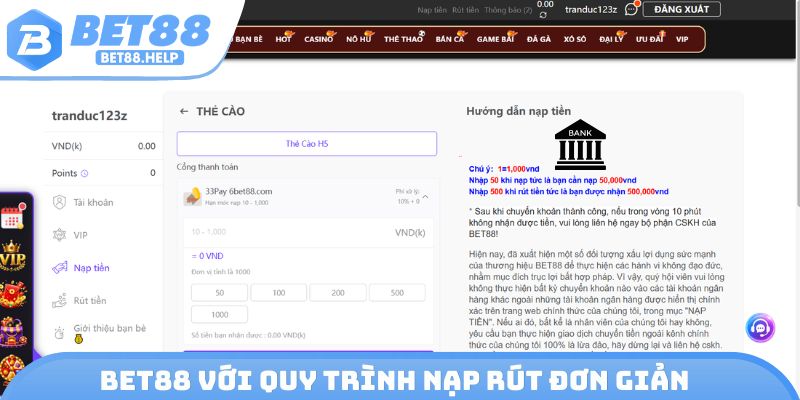Click the Giới thiệu bạn bè icon
800x400 pixels.
[60, 333]
